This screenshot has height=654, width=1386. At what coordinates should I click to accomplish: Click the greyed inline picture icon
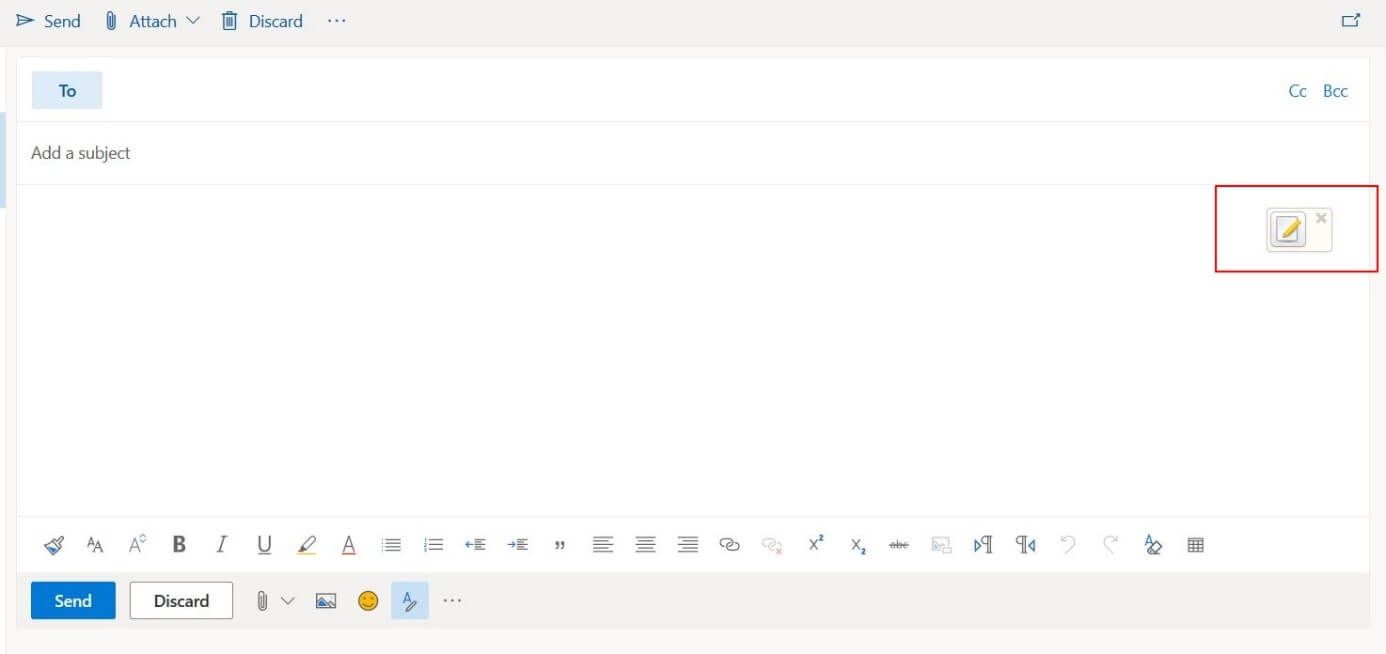point(941,545)
